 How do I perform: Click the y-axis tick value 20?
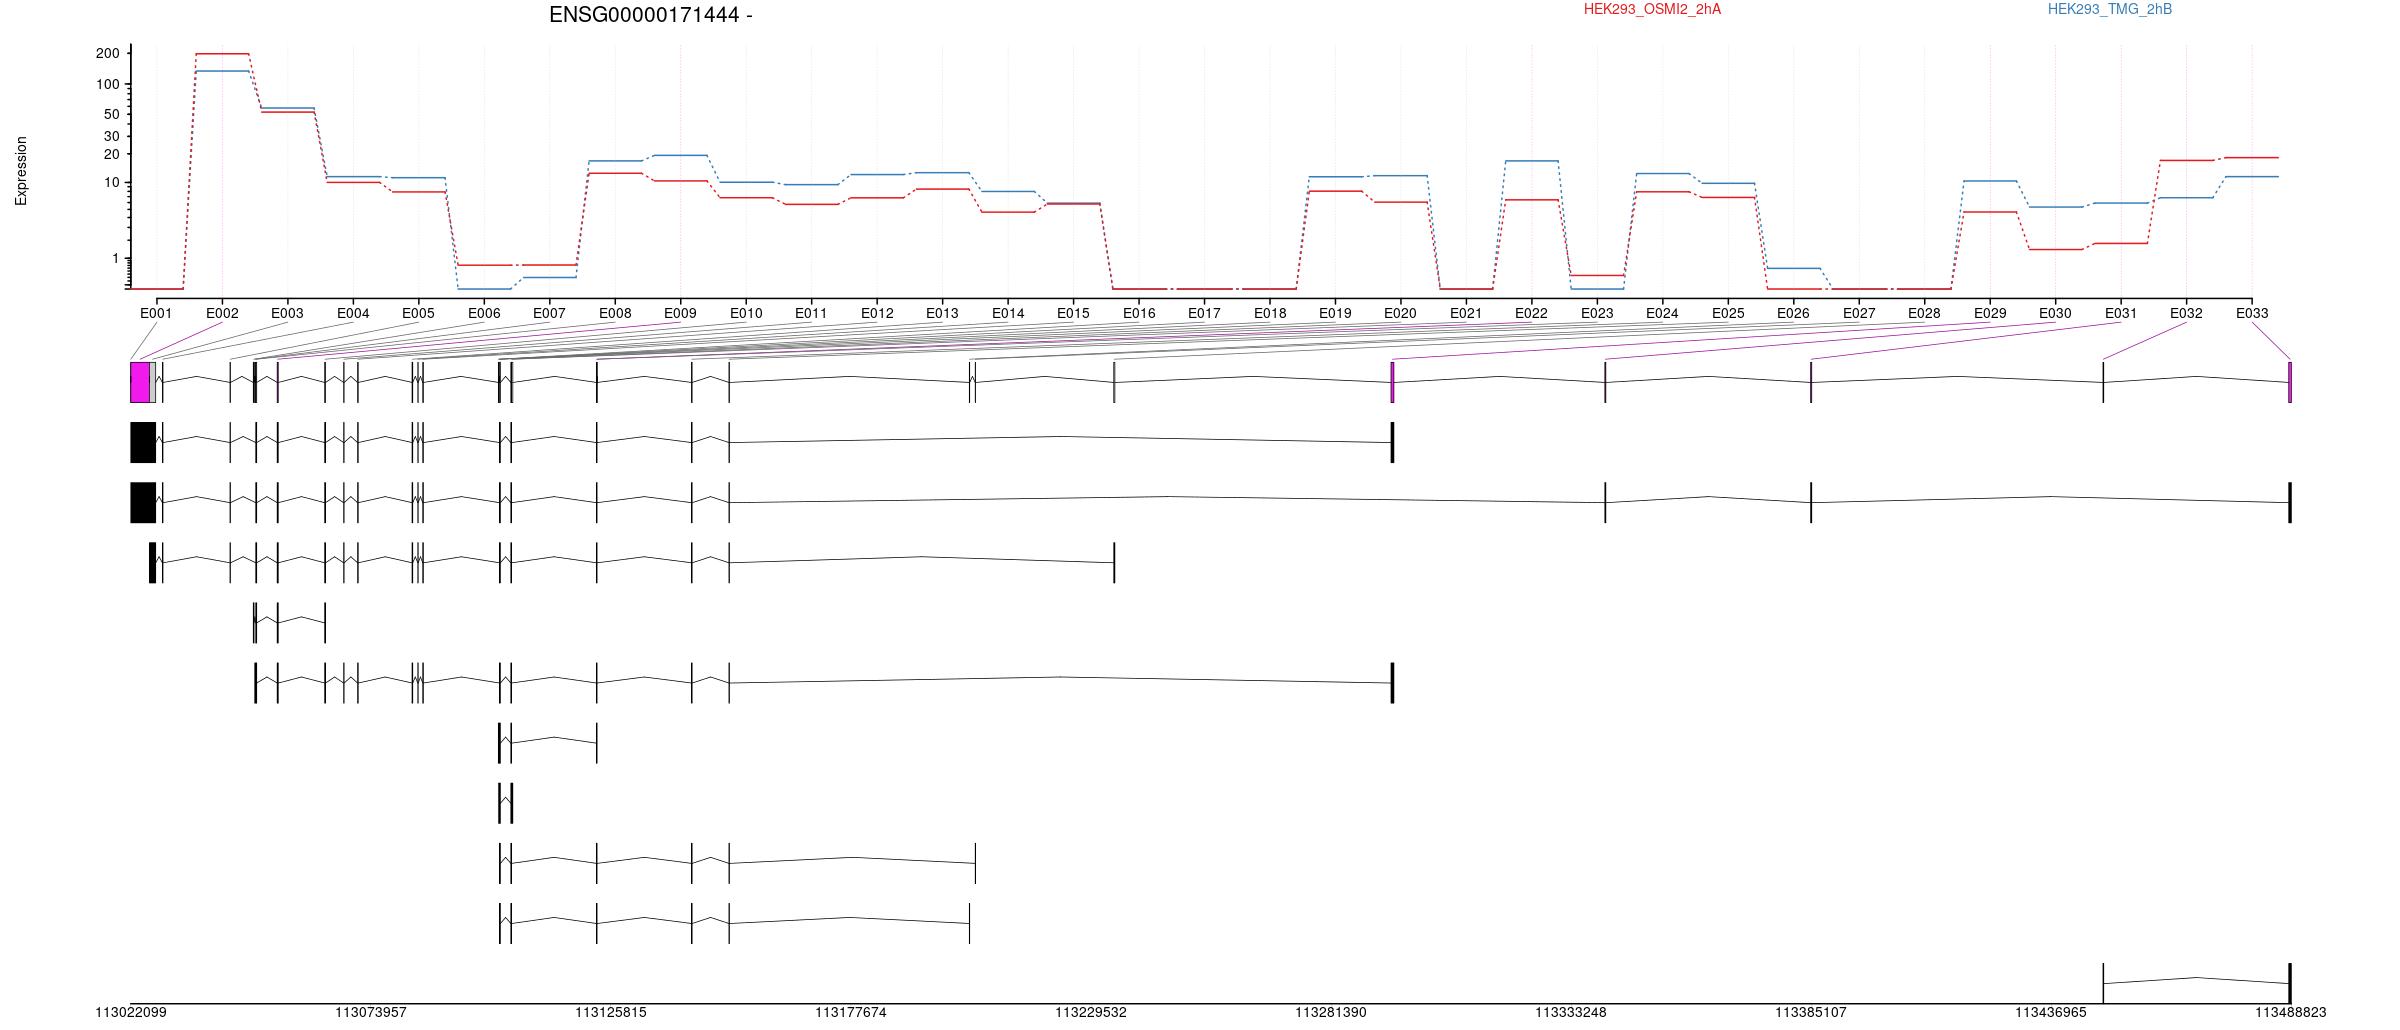(112, 154)
